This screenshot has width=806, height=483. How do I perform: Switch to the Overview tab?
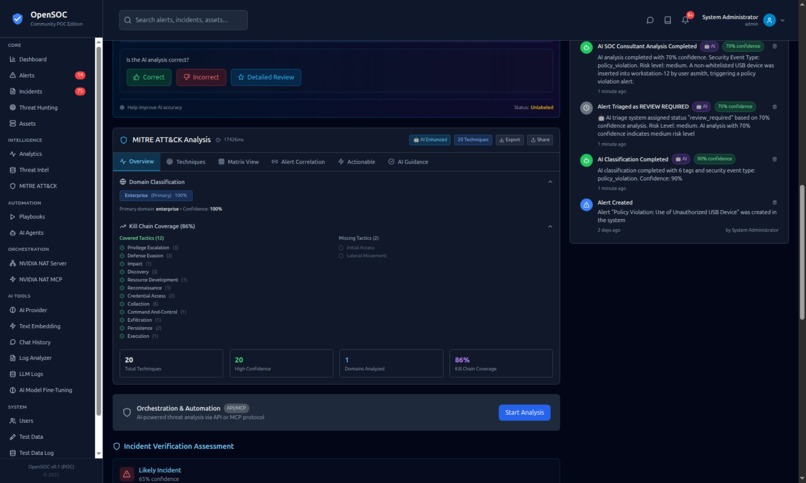(137, 161)
